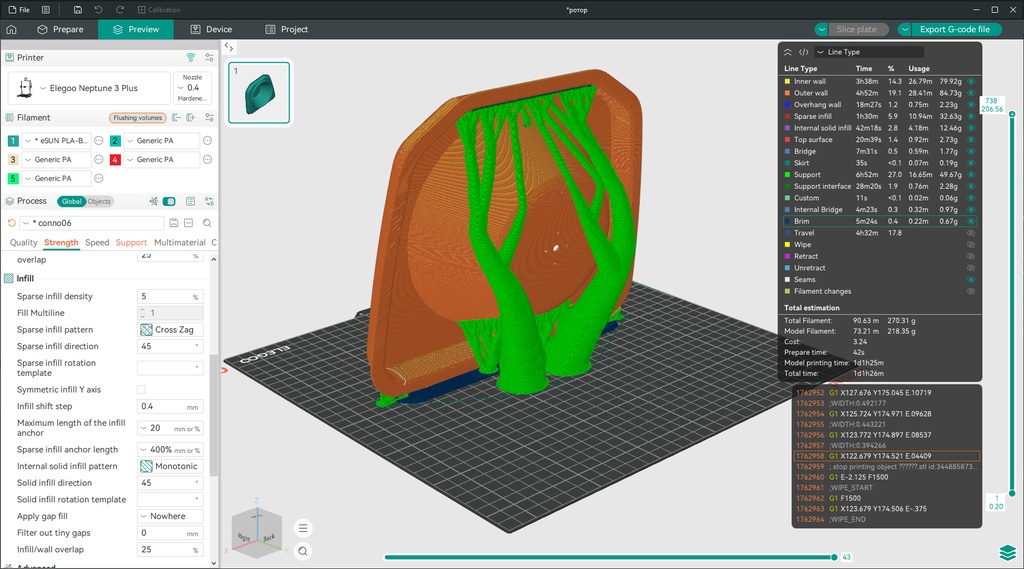Show Retract markers via eye icon
The image size is (1024, 569).
[971, 257]
